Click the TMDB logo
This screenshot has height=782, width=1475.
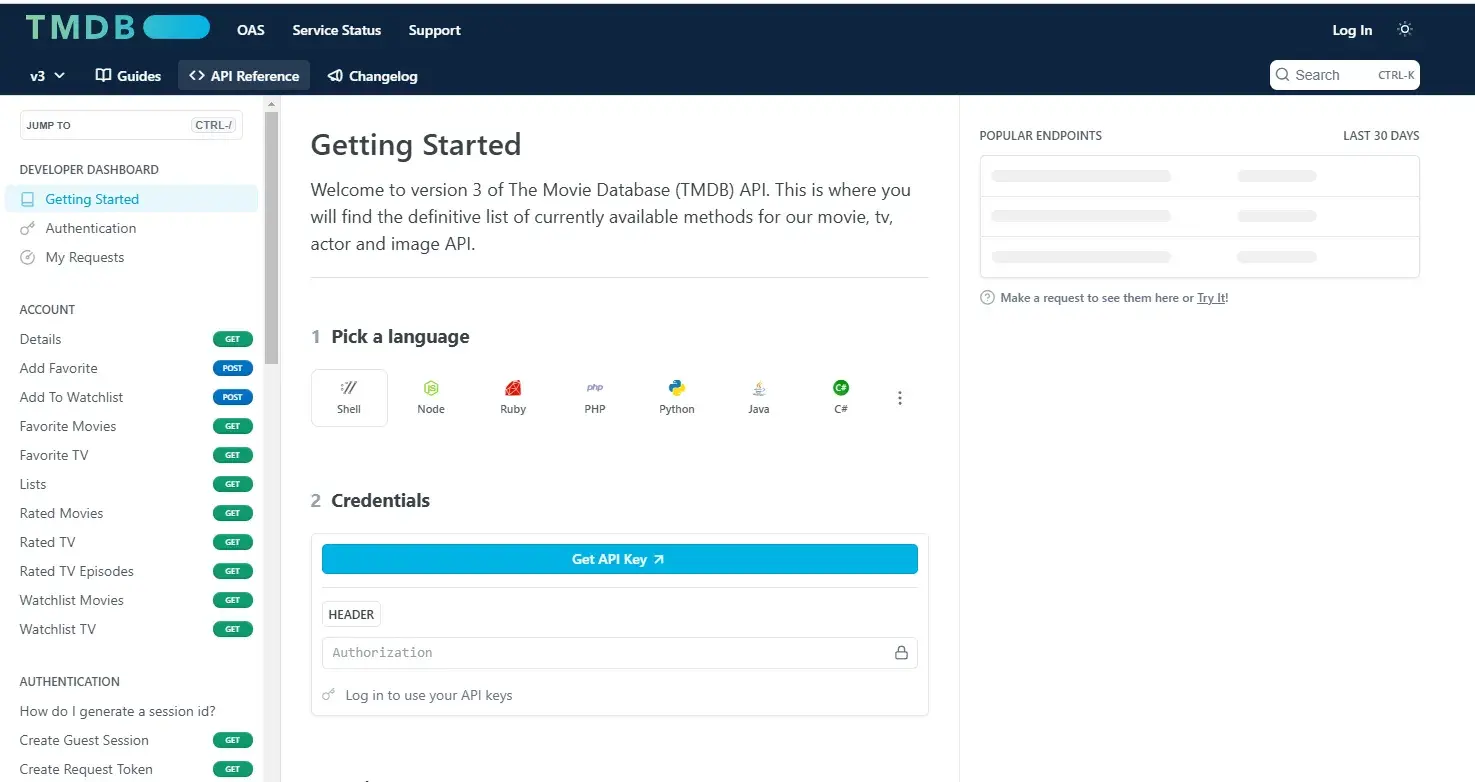117,28
